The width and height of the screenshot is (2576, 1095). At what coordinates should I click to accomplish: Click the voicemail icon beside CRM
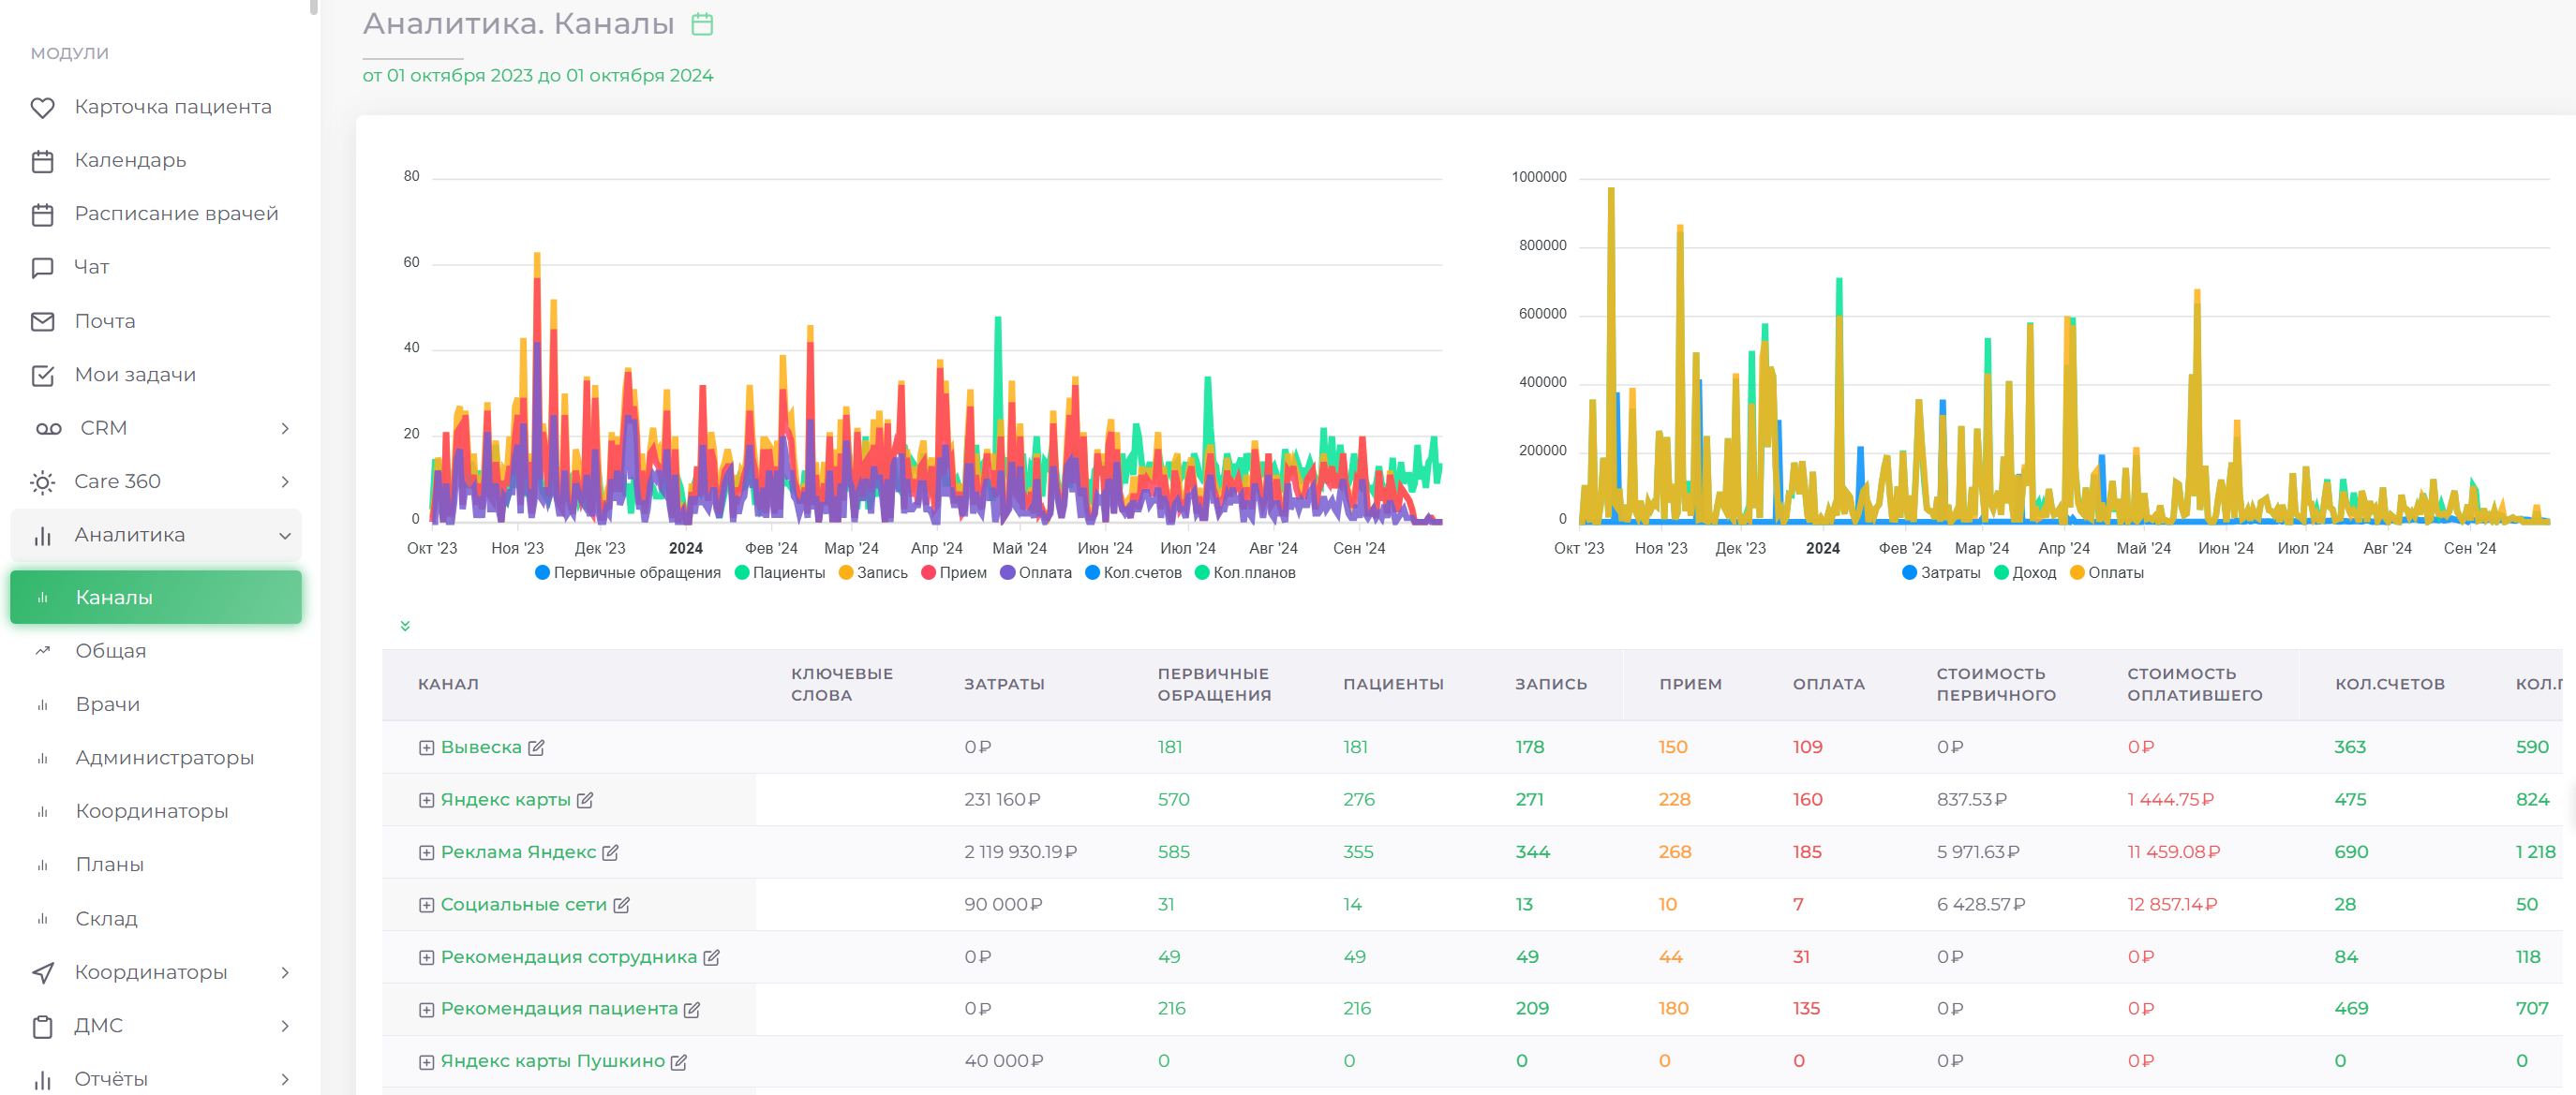(x=48, y=428)
